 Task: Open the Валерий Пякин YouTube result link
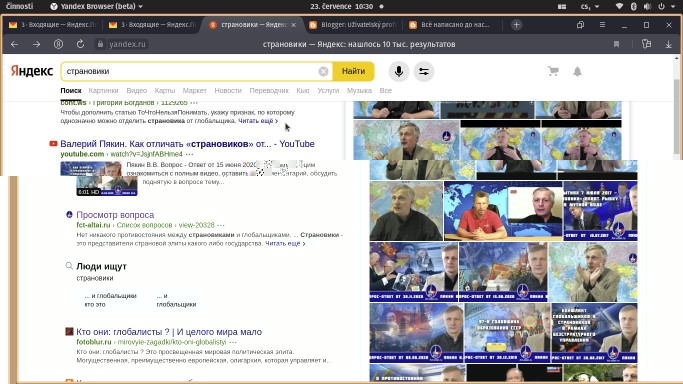coord(187,144)
